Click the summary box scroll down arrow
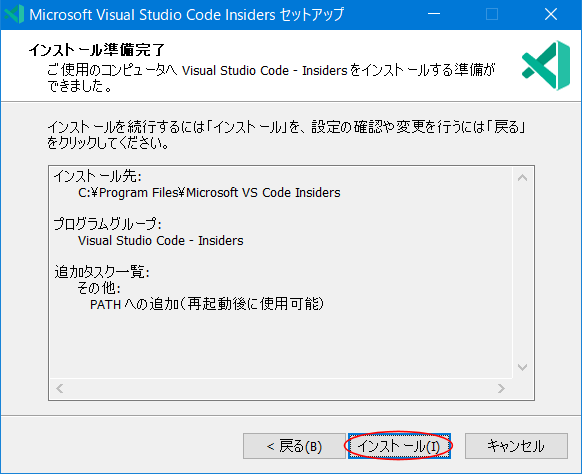Viewport: 582px width, 474px height. tap(522, 367)
